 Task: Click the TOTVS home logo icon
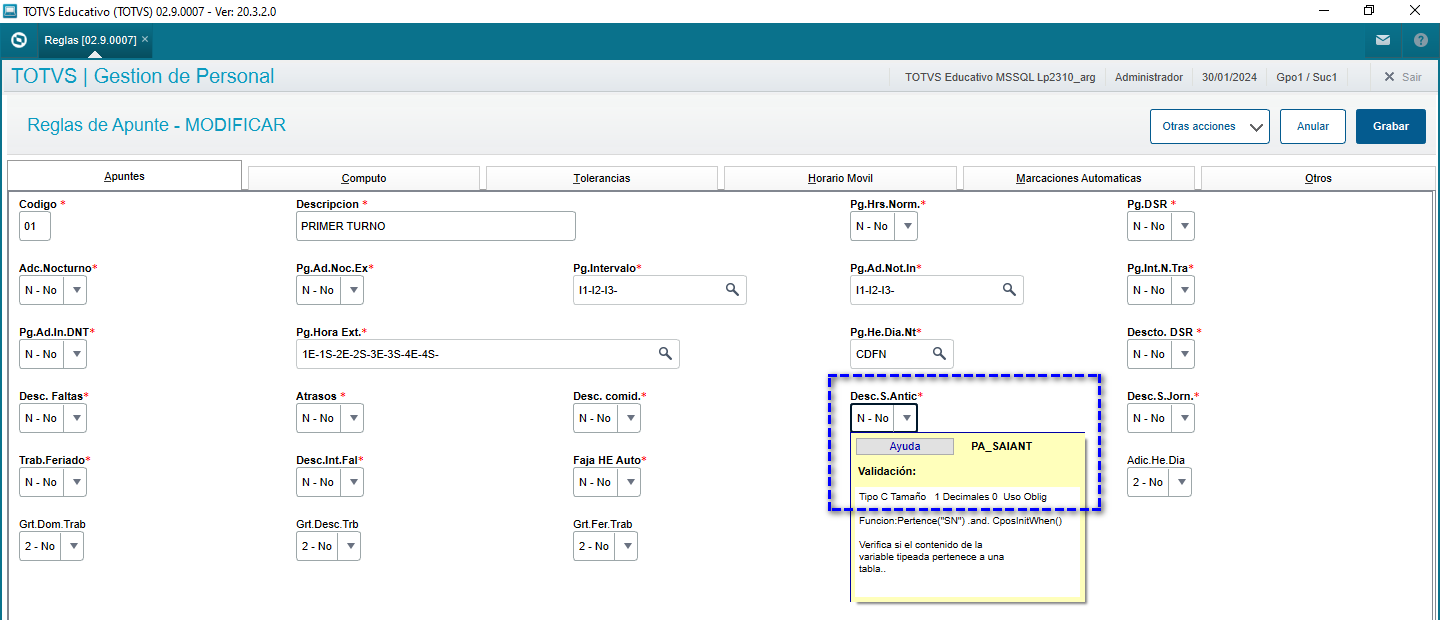18,40
